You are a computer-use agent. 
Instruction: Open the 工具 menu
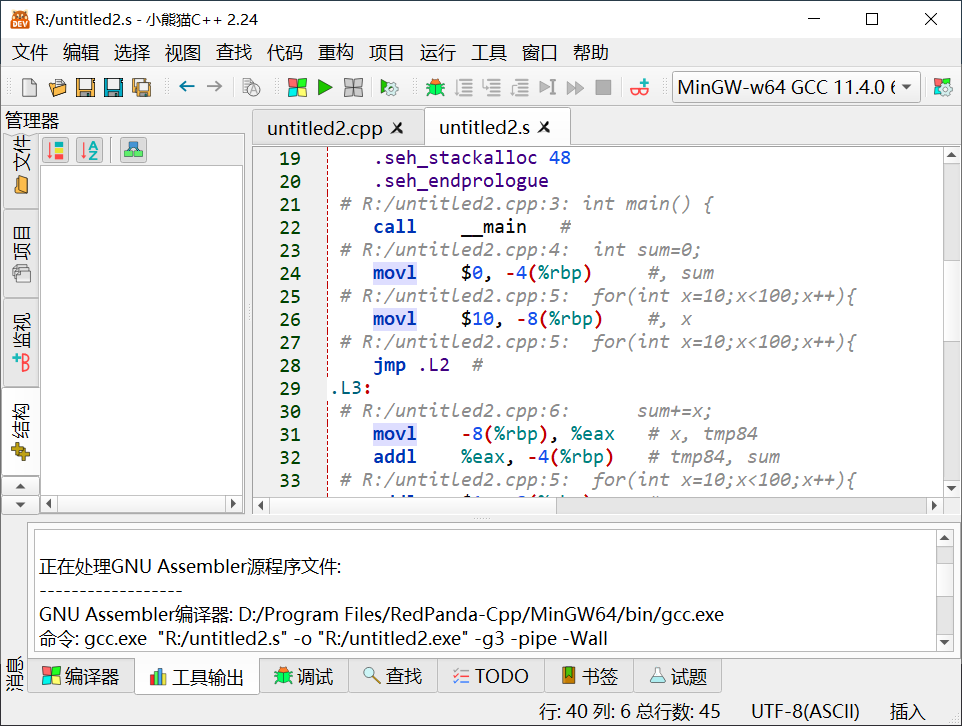point(488,53)
